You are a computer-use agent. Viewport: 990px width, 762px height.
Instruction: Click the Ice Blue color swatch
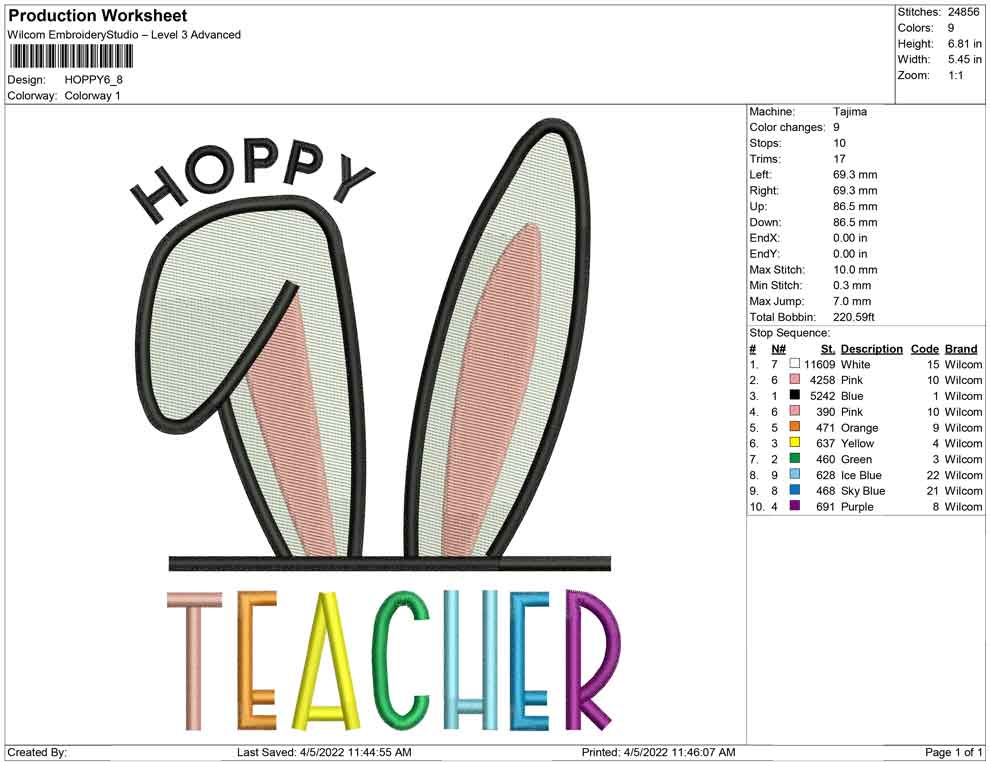[795, 474]
